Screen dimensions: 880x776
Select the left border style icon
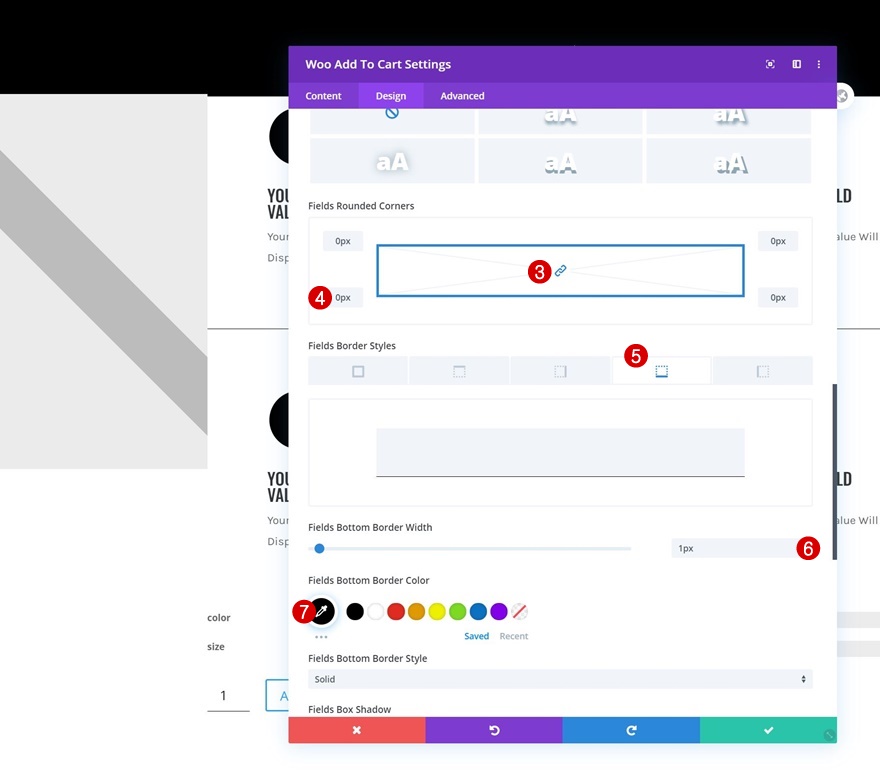coord(763,371)
